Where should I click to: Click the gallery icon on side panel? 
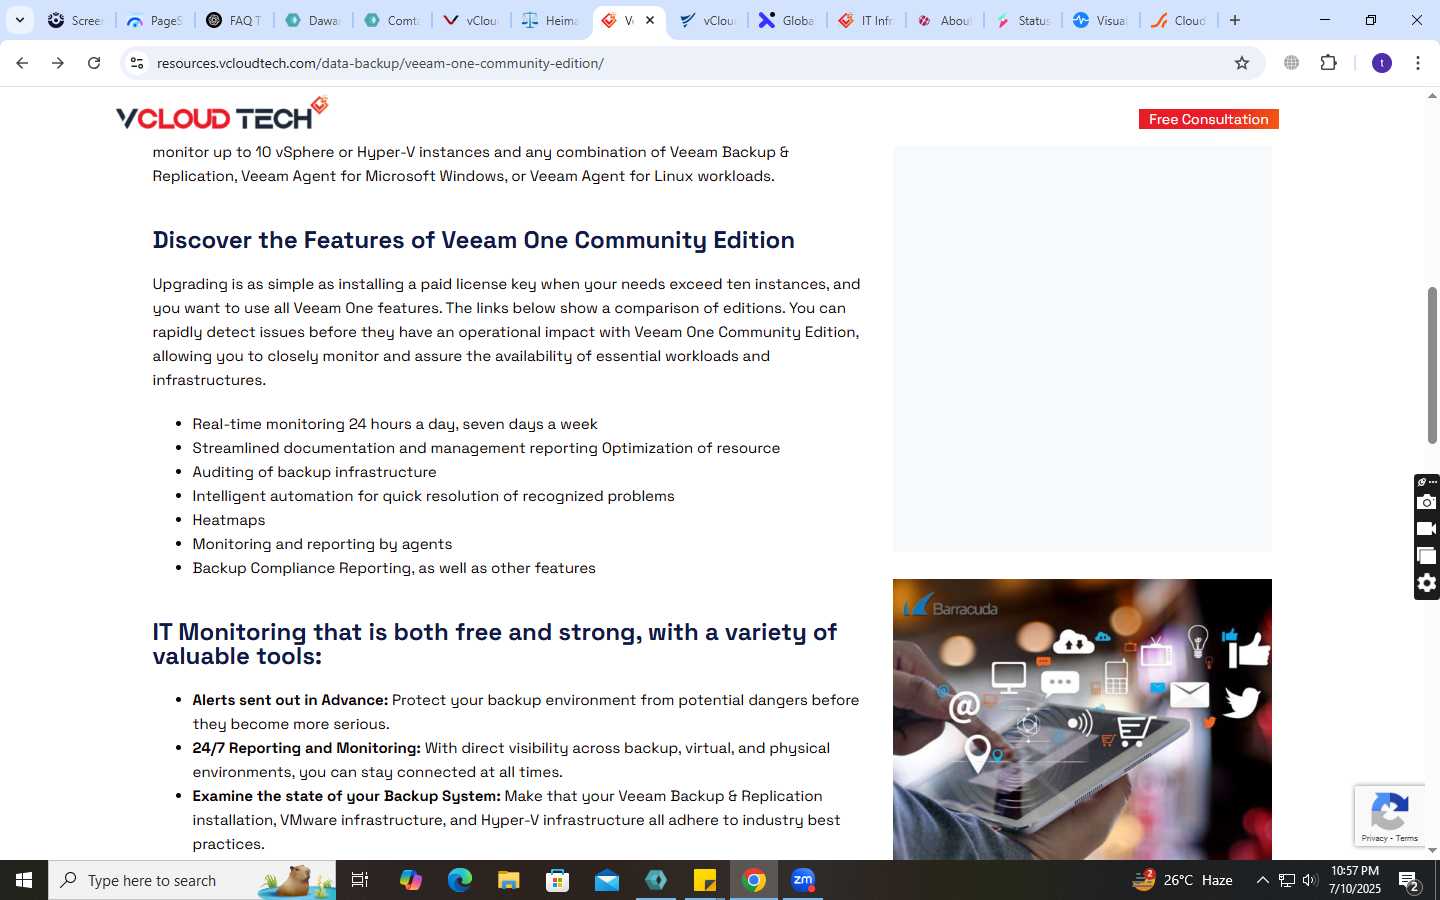pyautogui.click(x=1427, y=556)
